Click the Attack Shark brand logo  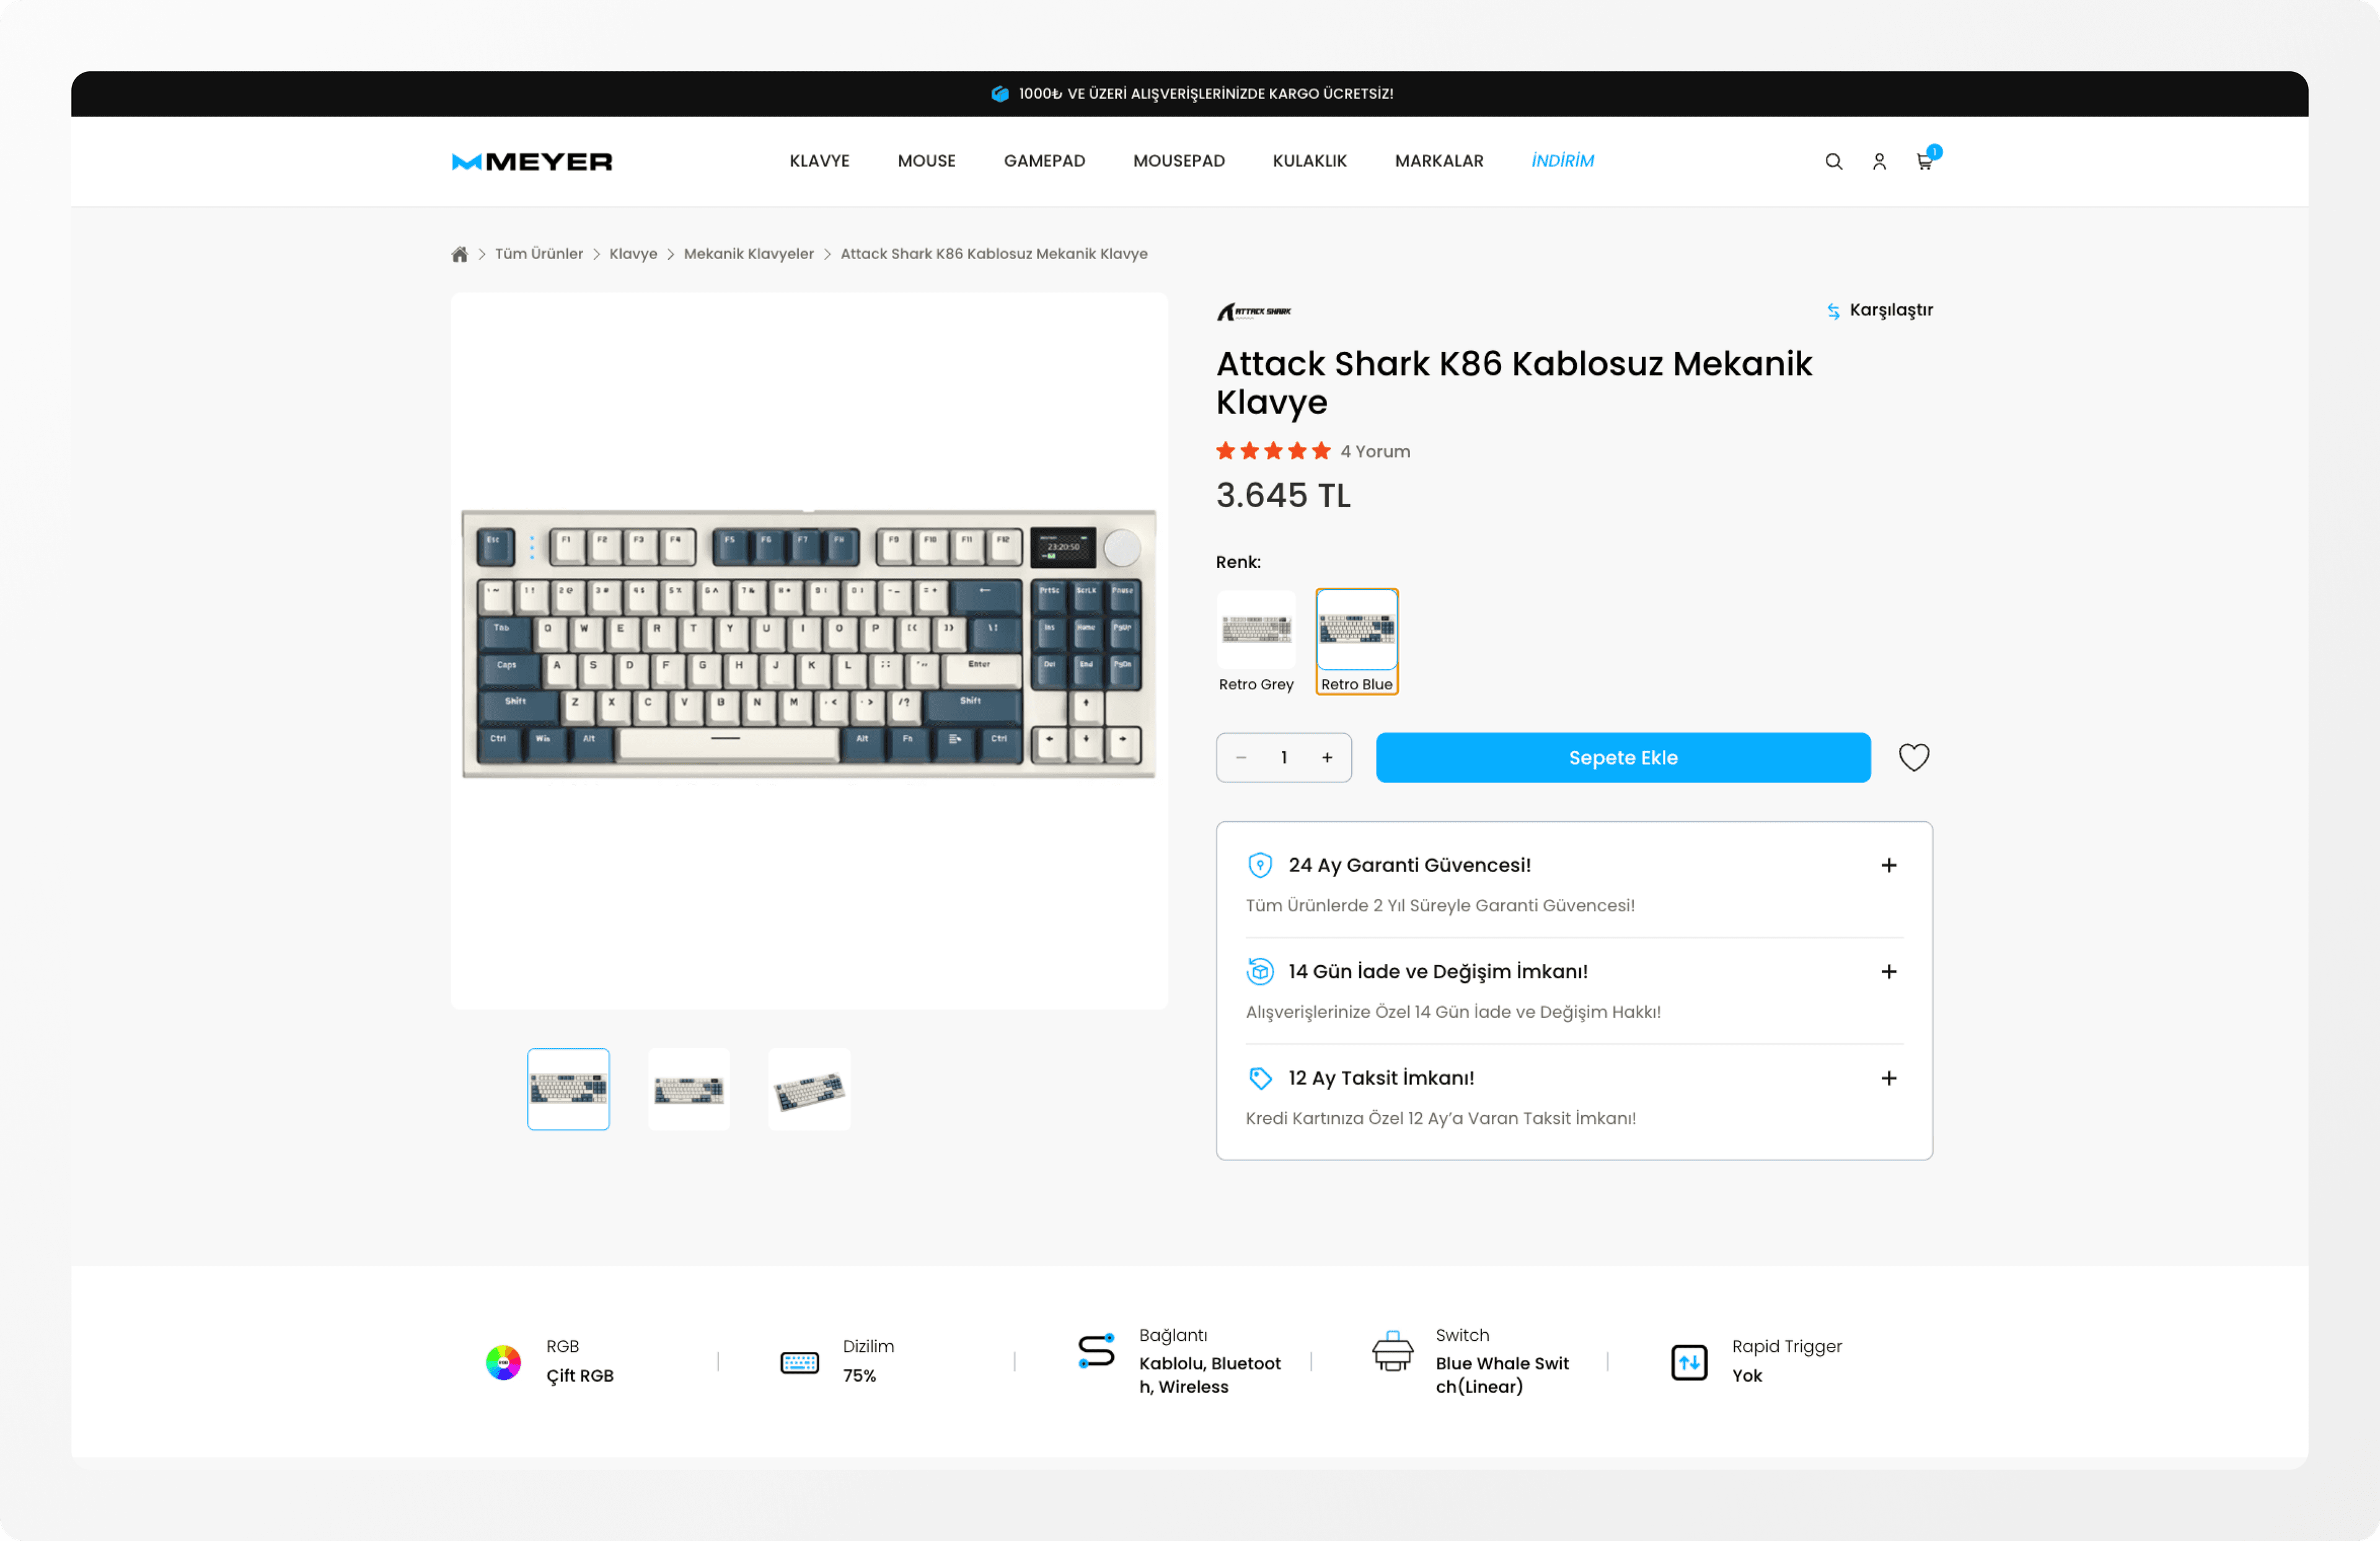[x=1254, y=311]
